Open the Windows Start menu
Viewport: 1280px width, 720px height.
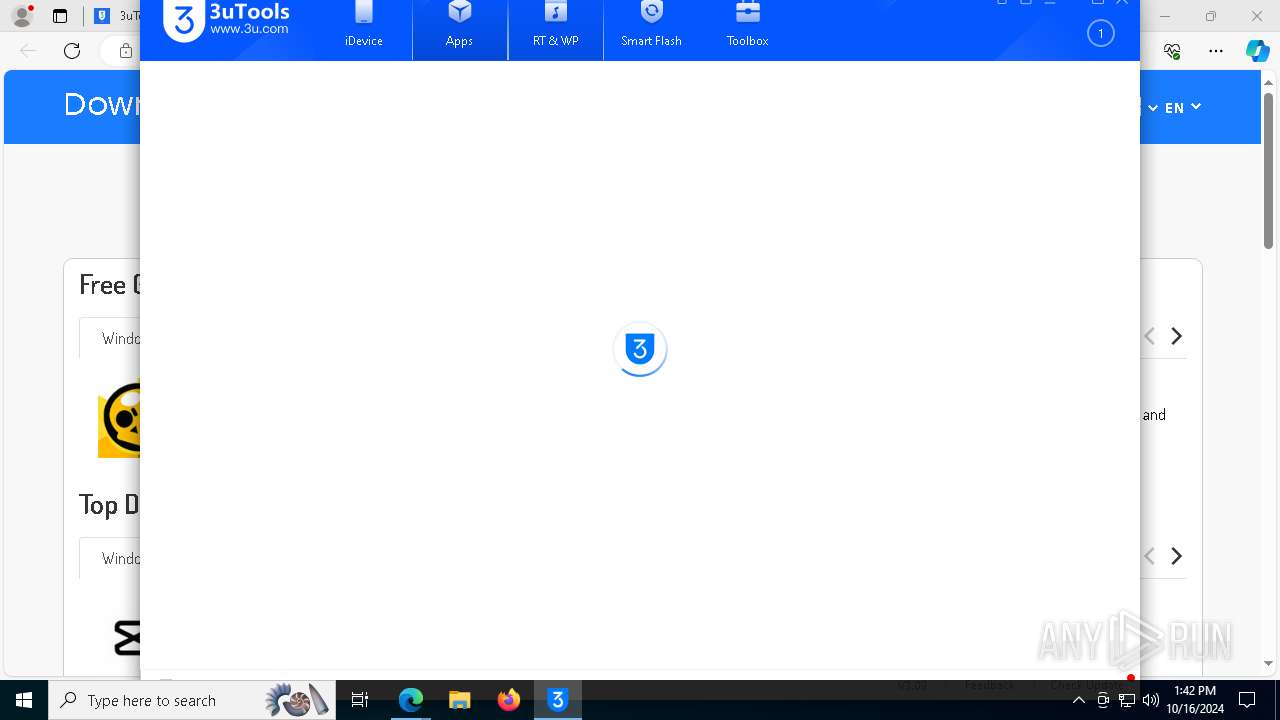coord(24,700)
